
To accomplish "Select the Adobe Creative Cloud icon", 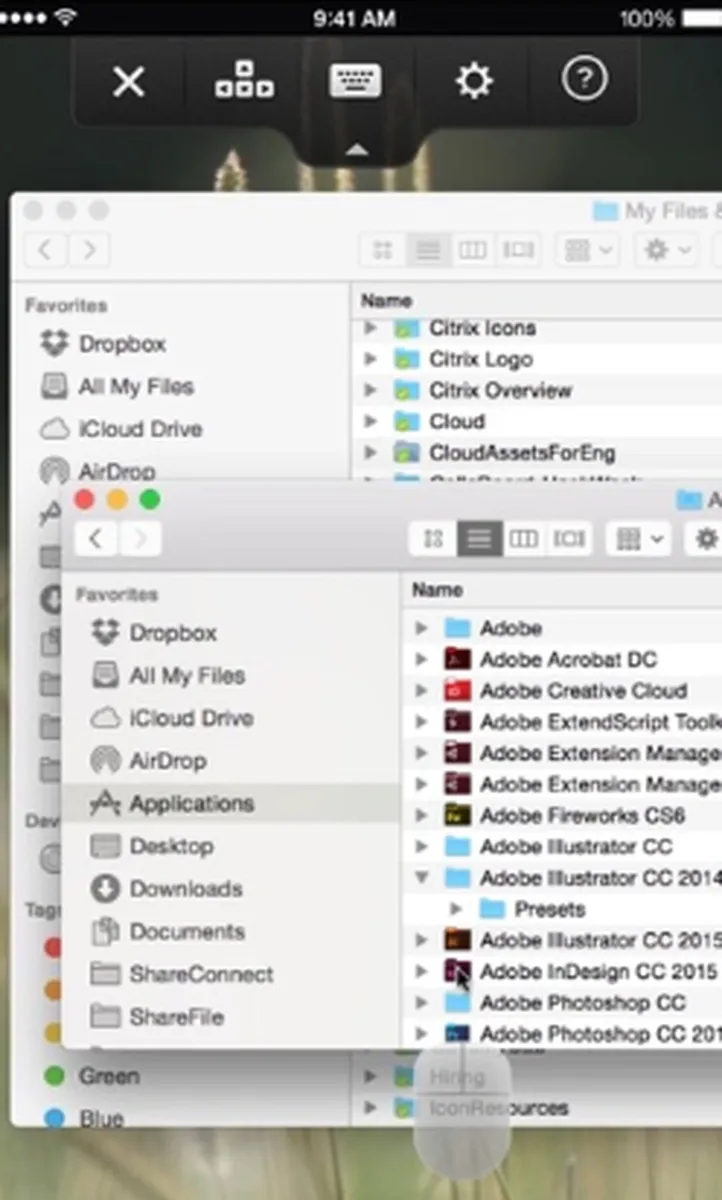I will pyautogui.click(x=457, y=691).
